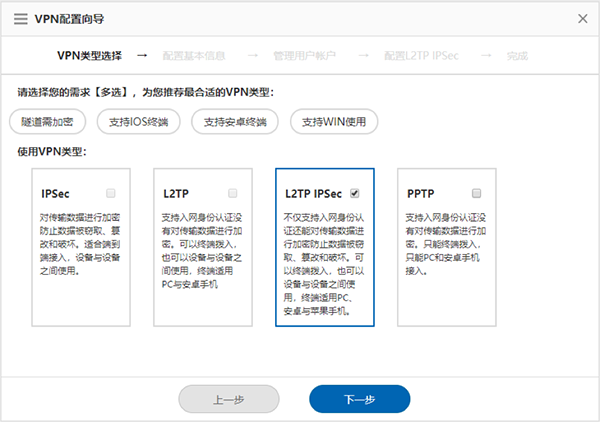This screenshot has height=422, width=600.
Task: Open the 管理用户帐户 wizard step
Action: tap(304, 55)
